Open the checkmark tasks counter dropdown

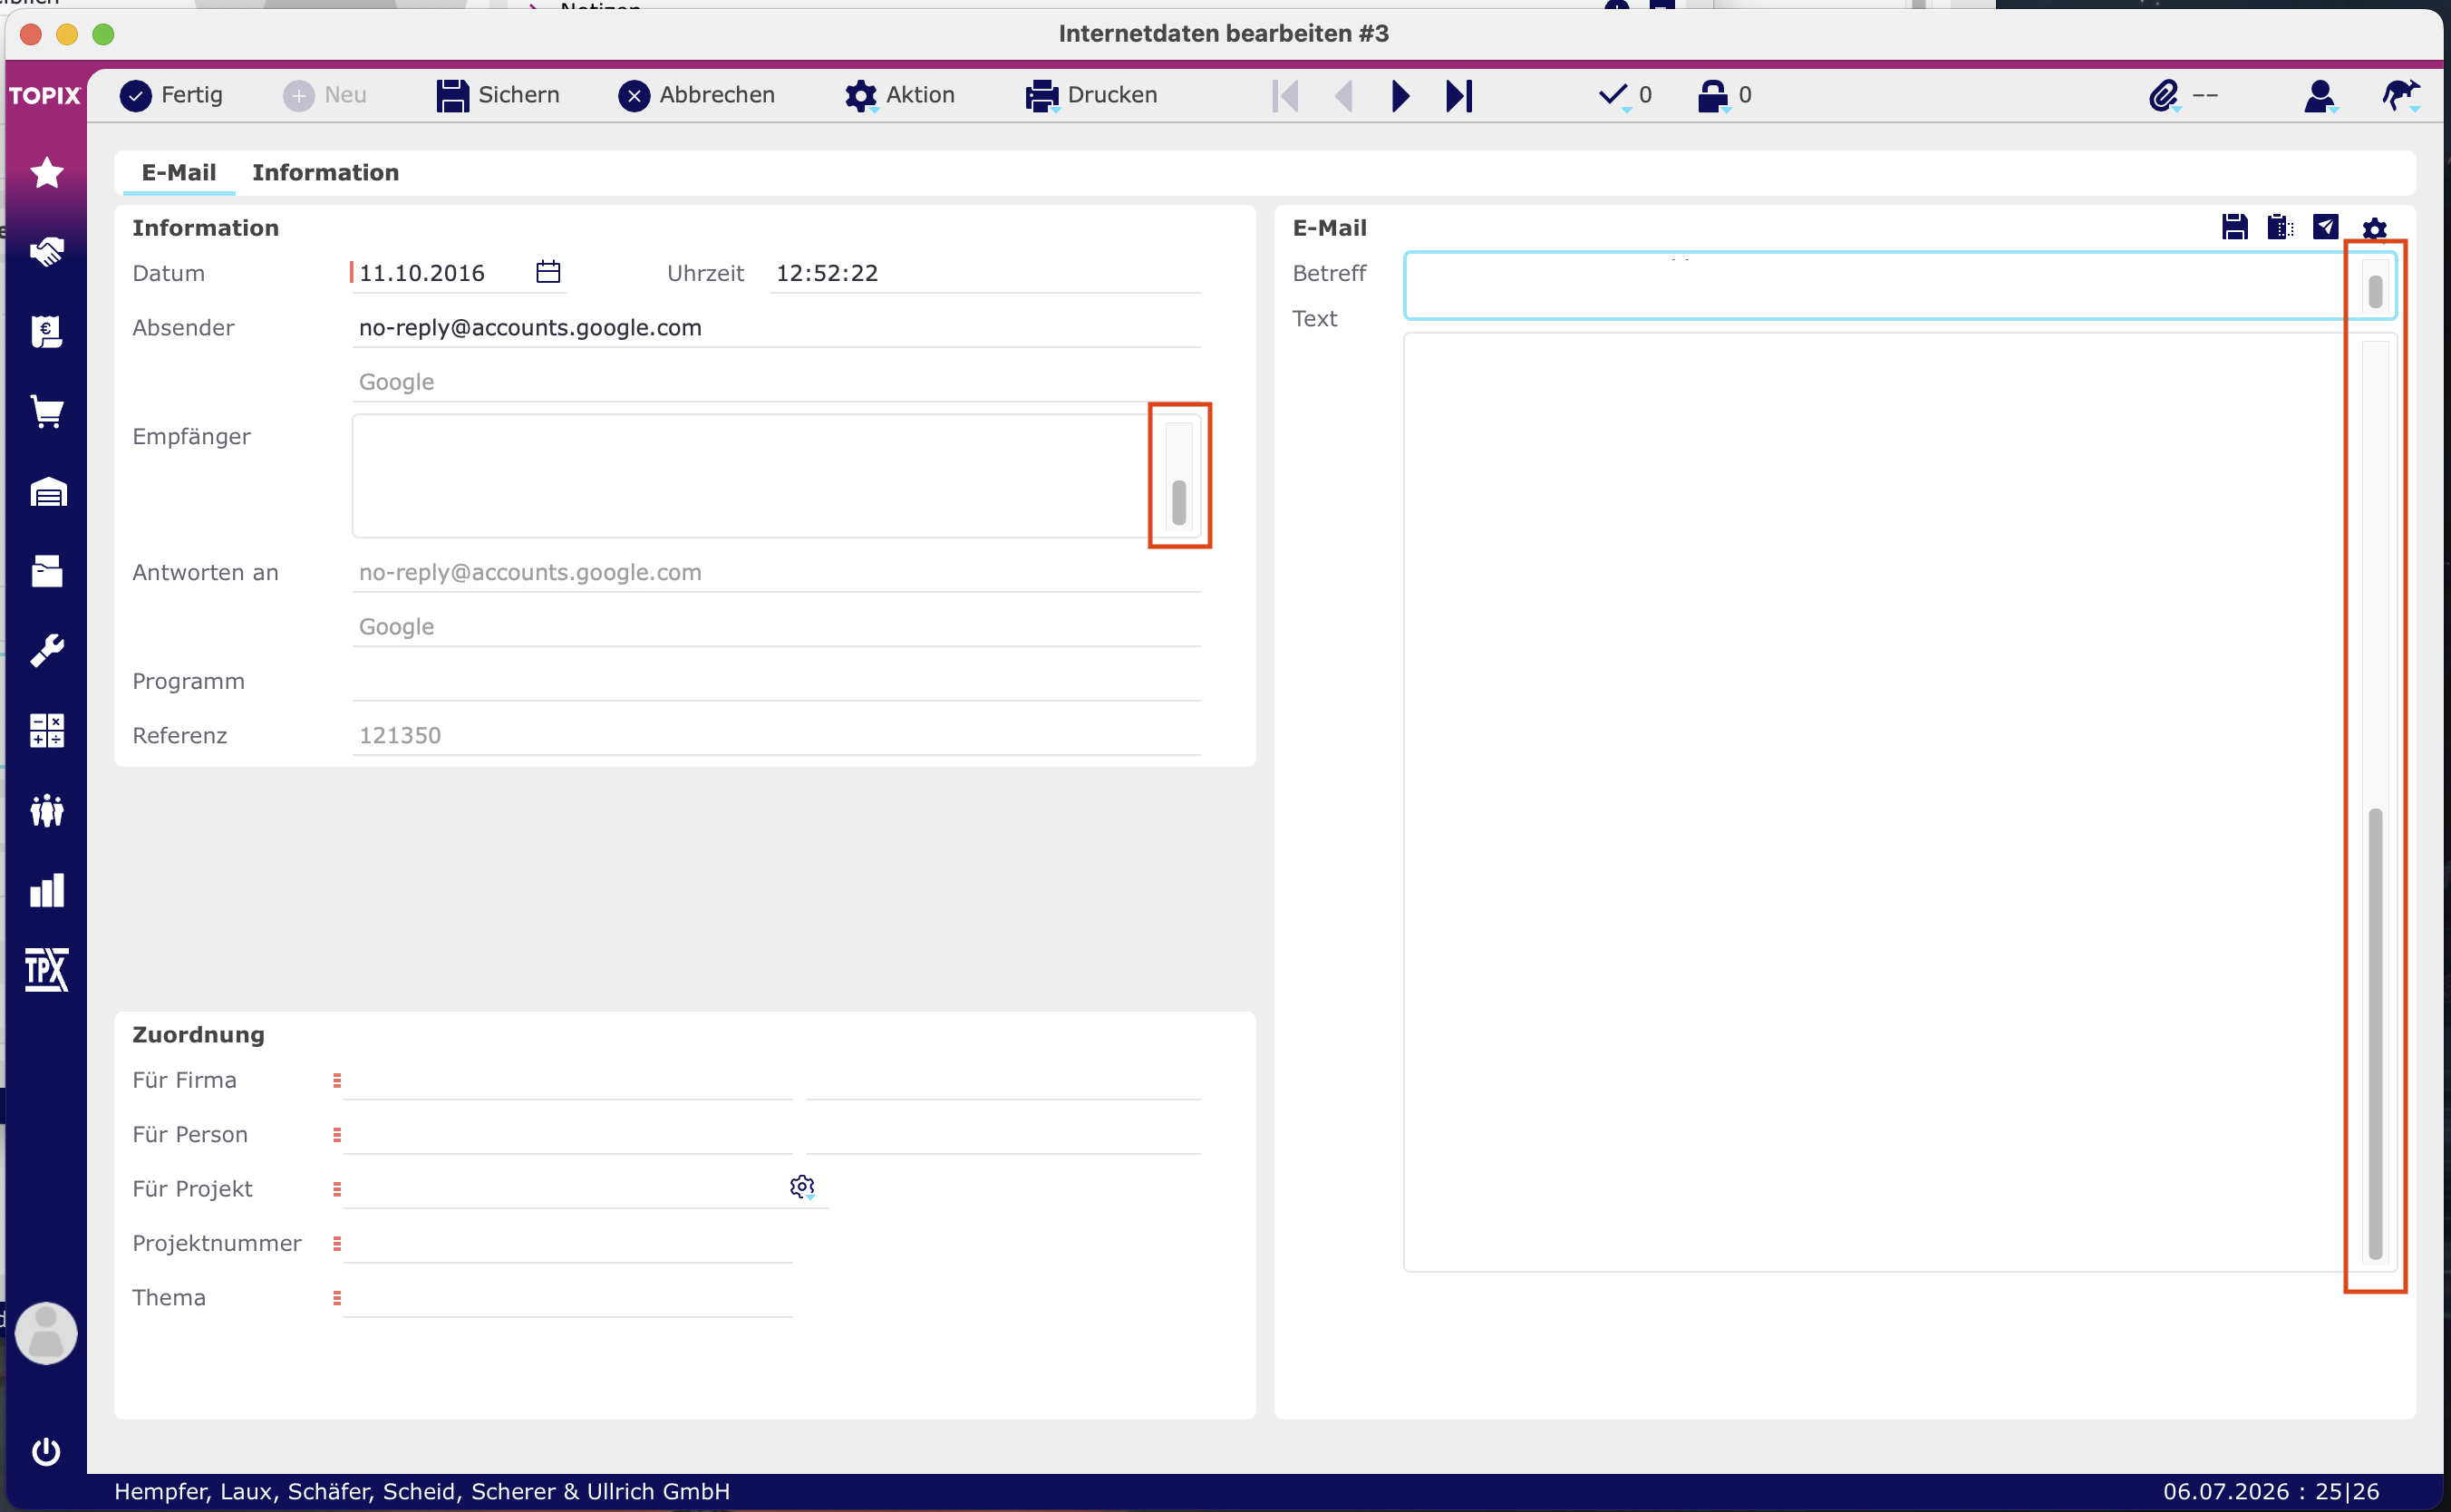(x=1626, y=96)
